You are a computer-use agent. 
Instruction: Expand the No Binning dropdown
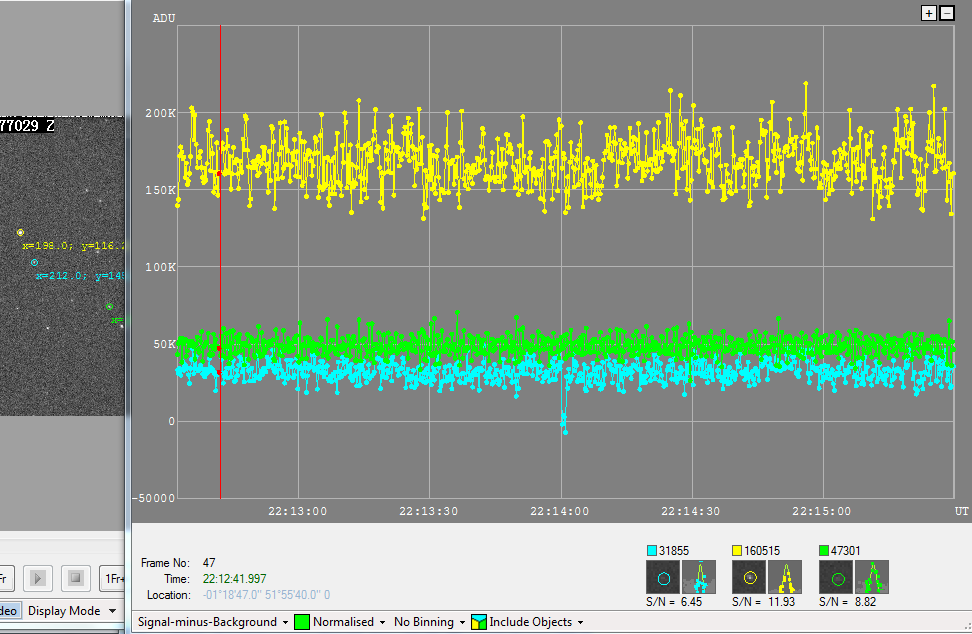click(430, 622)
